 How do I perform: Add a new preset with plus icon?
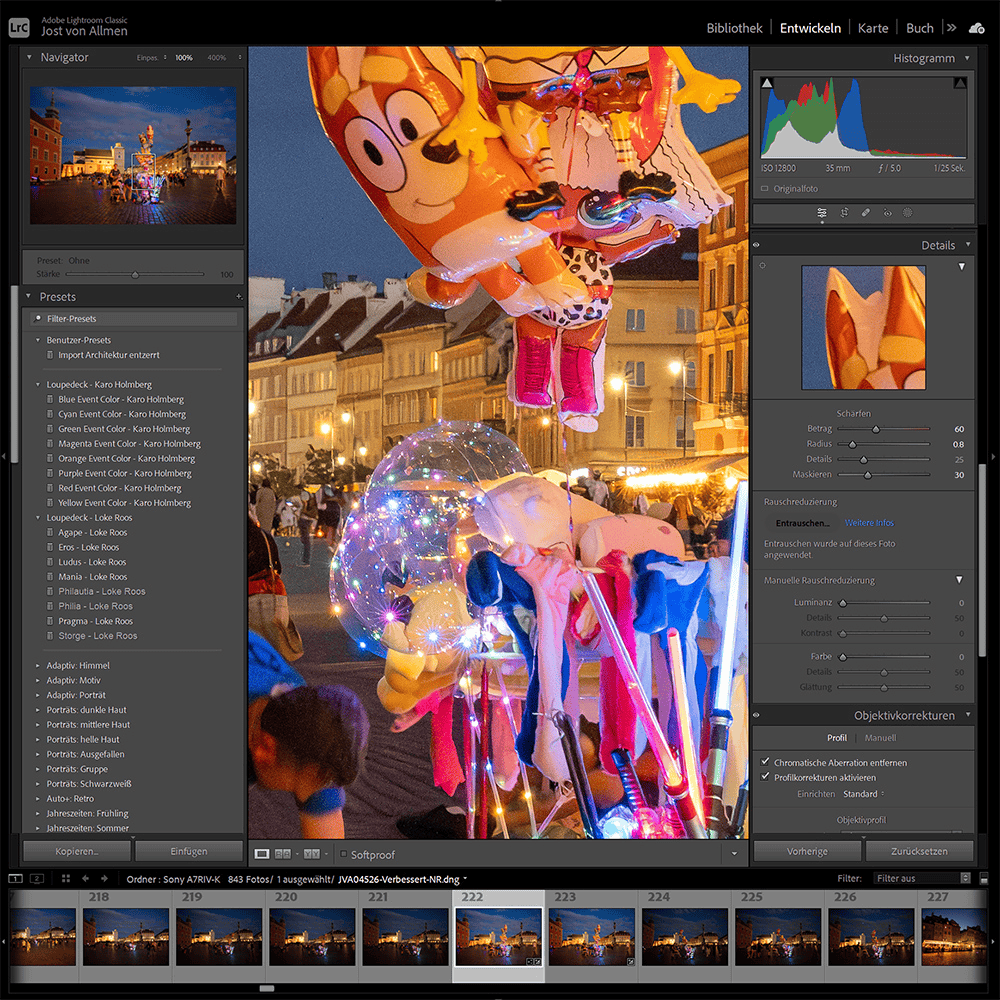pyautogui.click(x=239, y=297)
